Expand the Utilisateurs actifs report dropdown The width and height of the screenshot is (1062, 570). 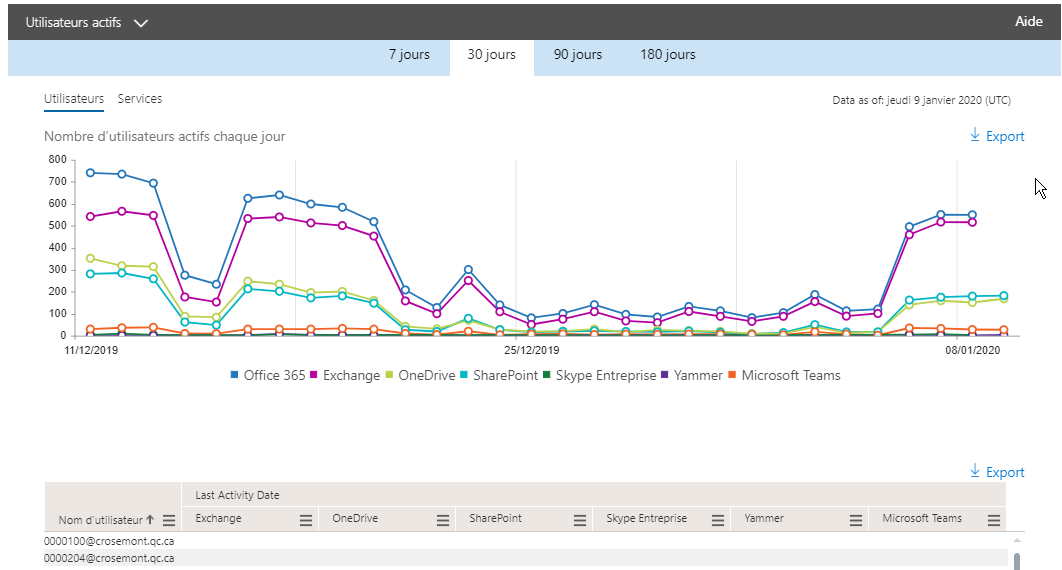tap(140, 23)
